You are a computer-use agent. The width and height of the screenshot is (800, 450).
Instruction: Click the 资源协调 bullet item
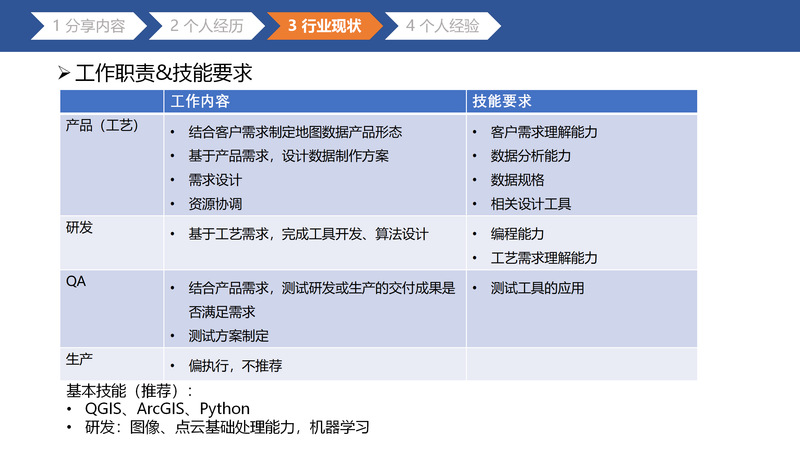coord(215,204)
